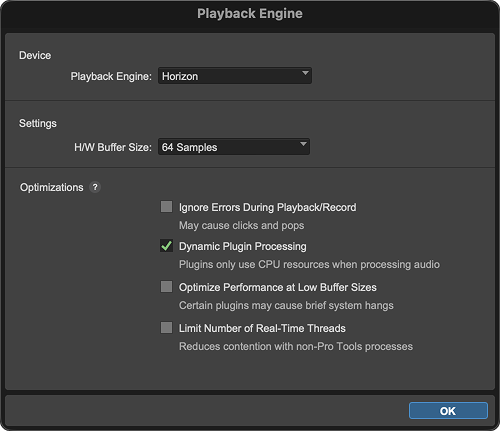
Task: Click the 64 Samples buffer value
Action: tap(189, 147)
